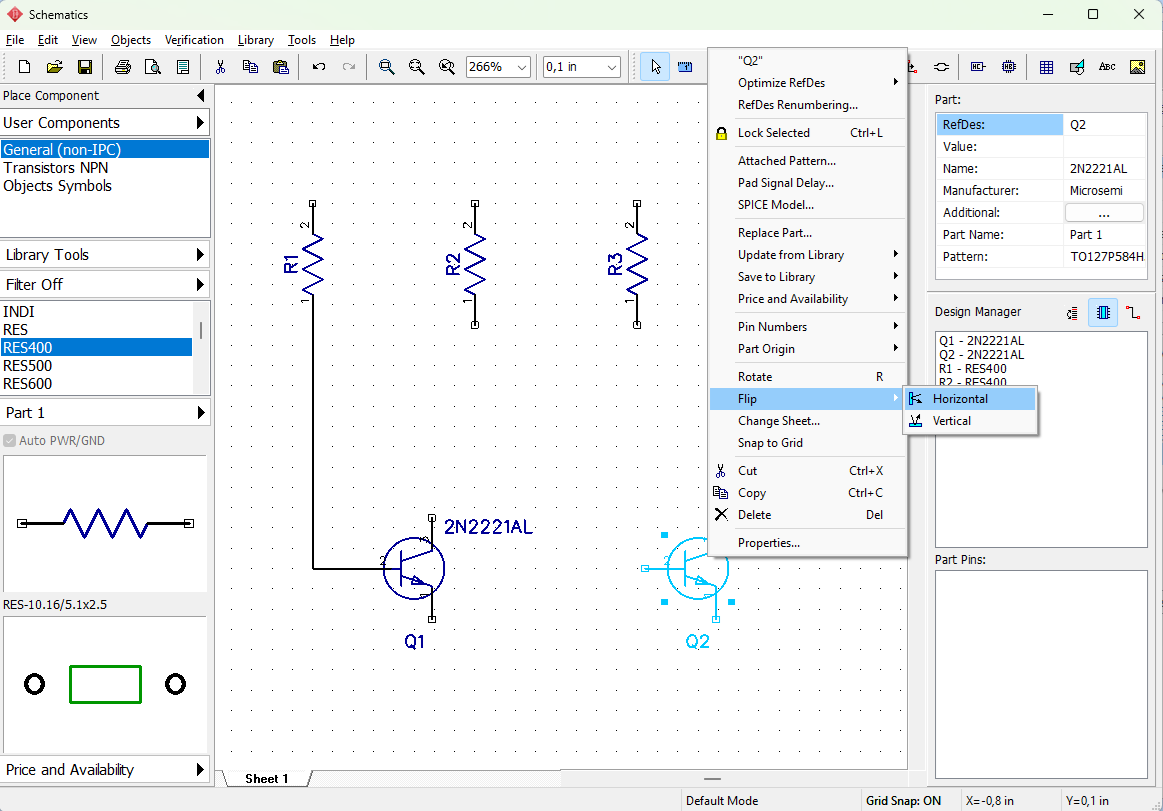Screen dimensions: 1163x811
Task: Open Properties... from the context menu
Action: coord(808,543)
